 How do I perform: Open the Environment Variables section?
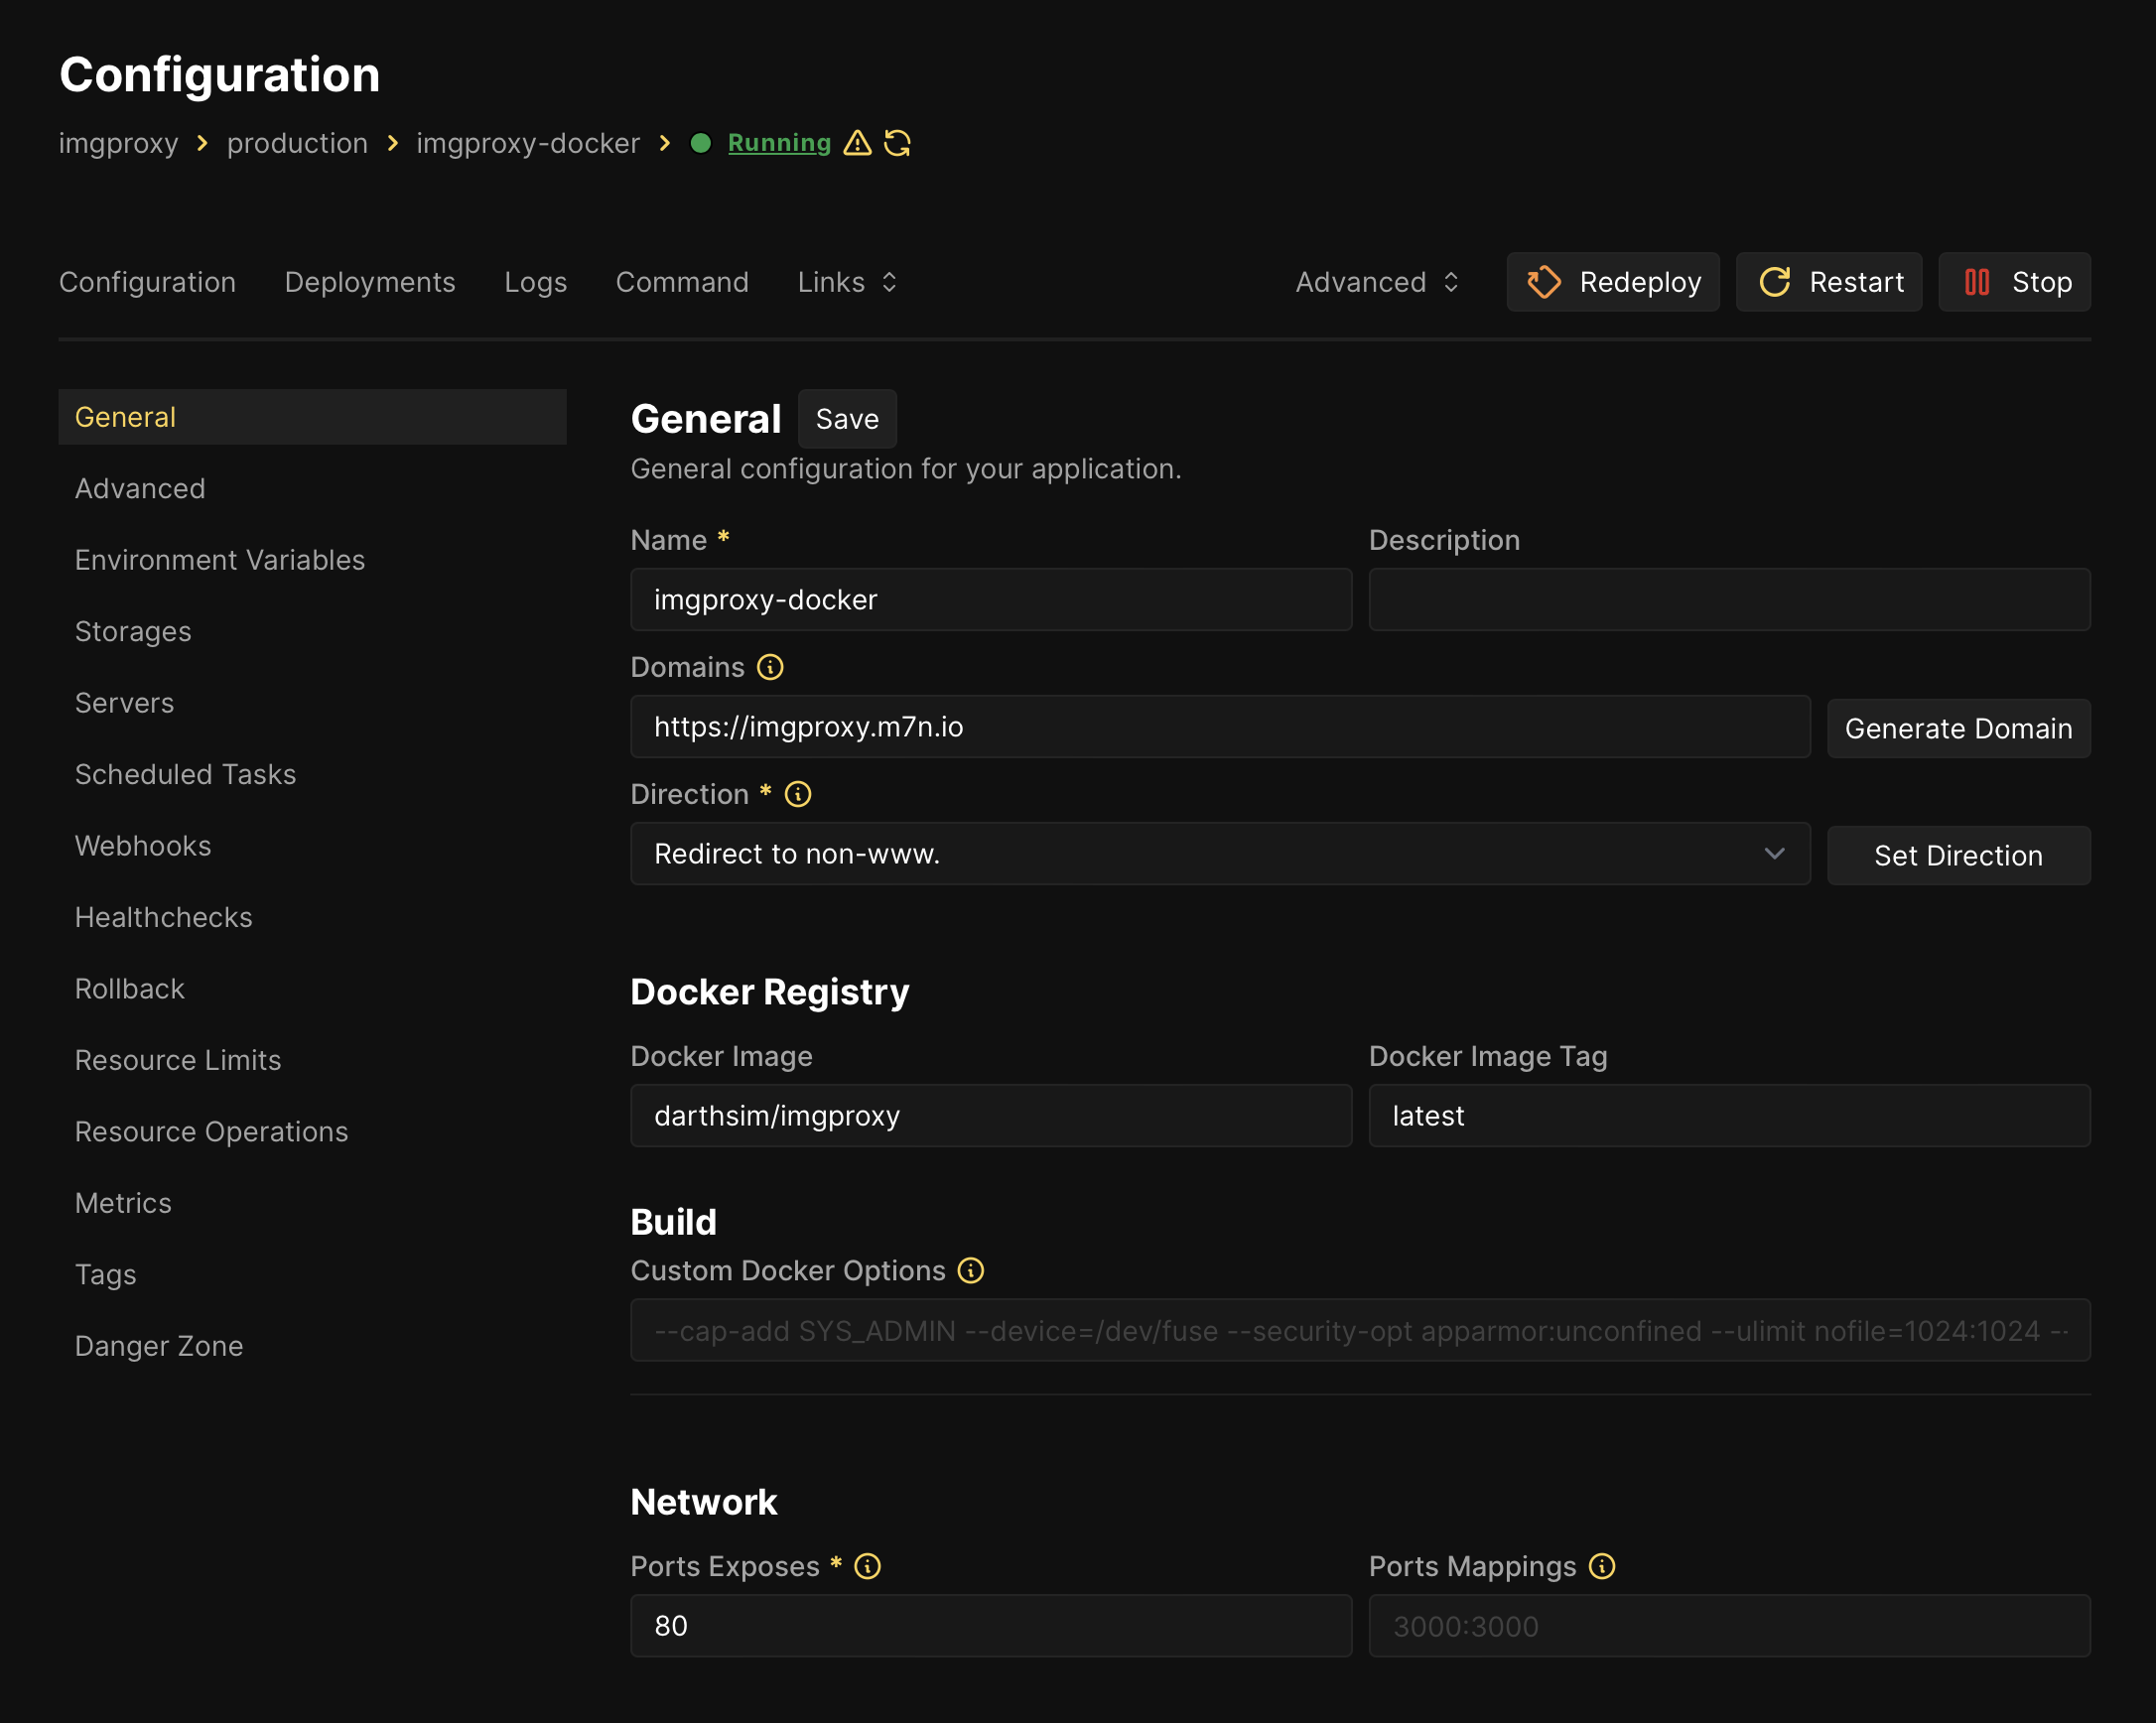tap(220, 560)
